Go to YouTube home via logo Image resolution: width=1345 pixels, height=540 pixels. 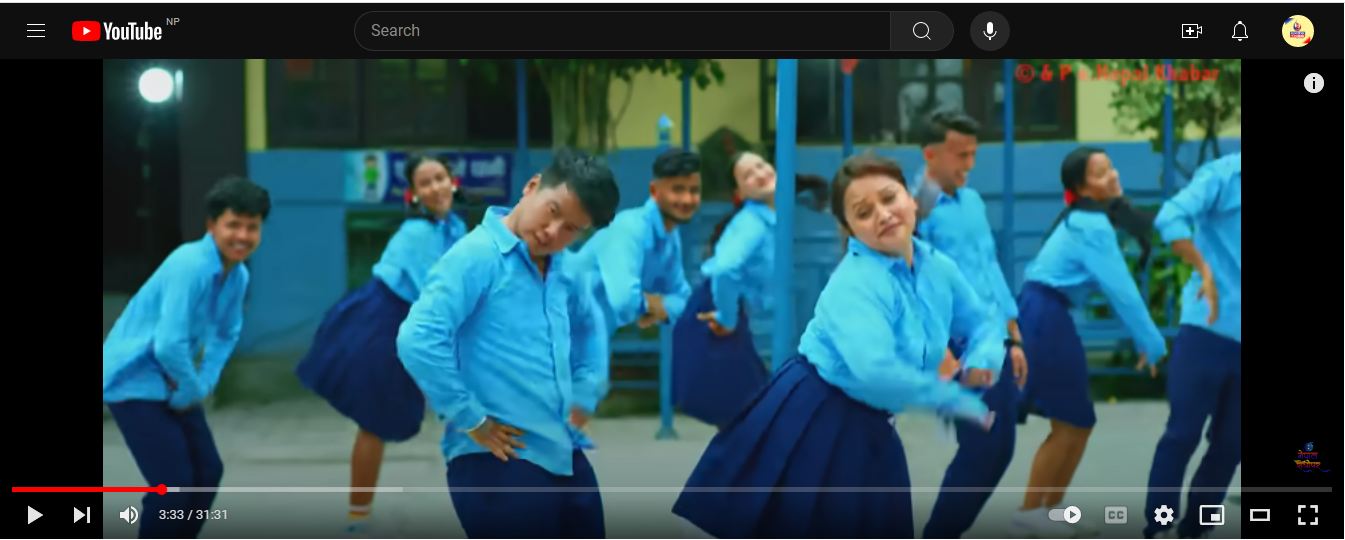[x=117, y=31]
